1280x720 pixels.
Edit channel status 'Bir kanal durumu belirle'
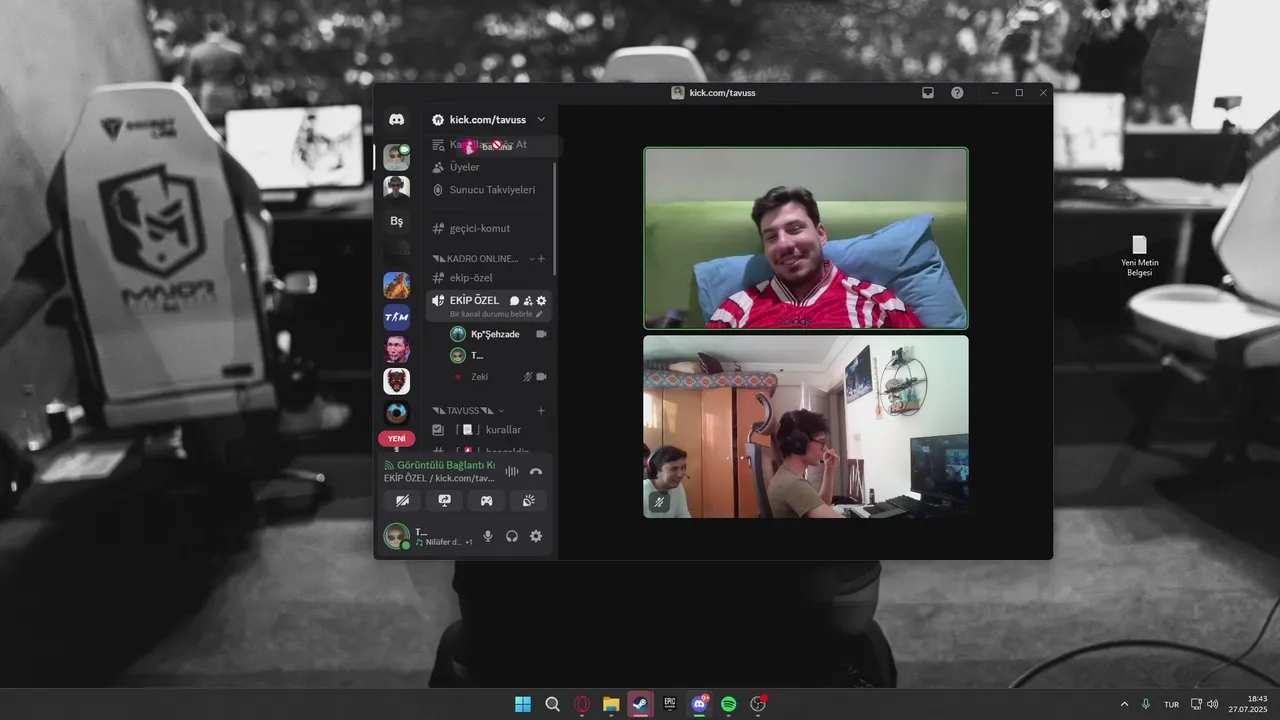tap(497, 314)
